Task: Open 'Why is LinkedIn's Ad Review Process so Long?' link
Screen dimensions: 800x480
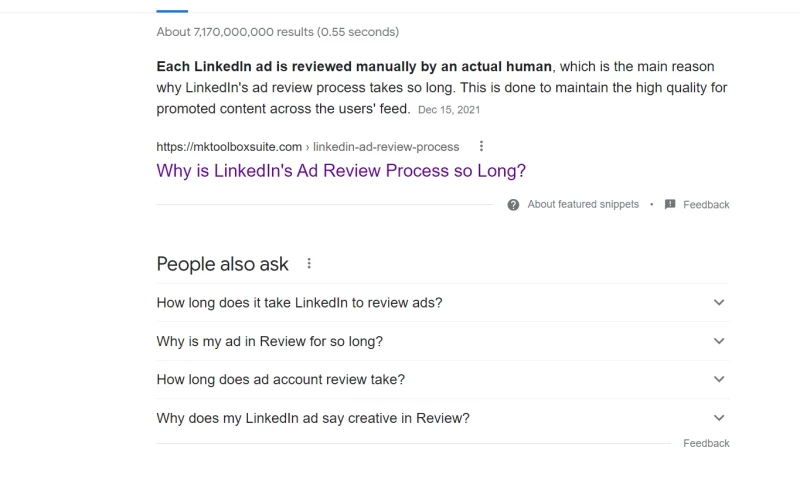Action: pos(341,171)
